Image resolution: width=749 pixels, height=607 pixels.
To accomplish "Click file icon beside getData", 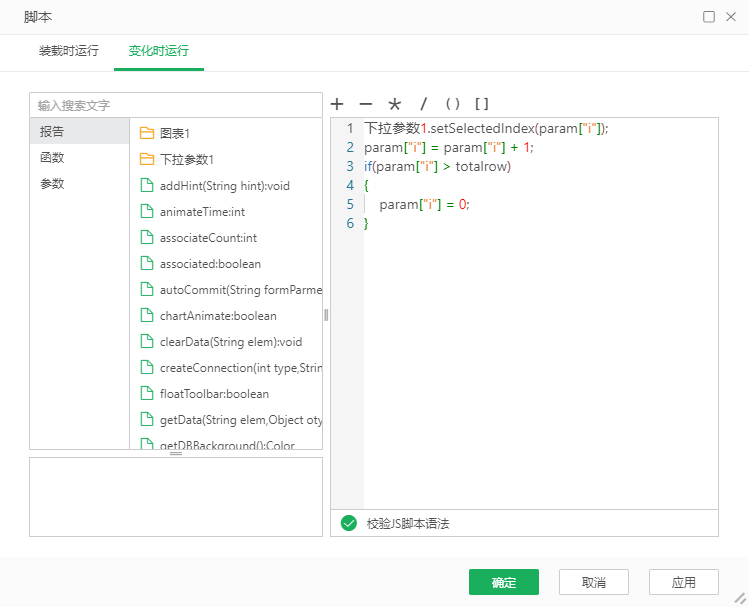I will (x=147, y=419).
